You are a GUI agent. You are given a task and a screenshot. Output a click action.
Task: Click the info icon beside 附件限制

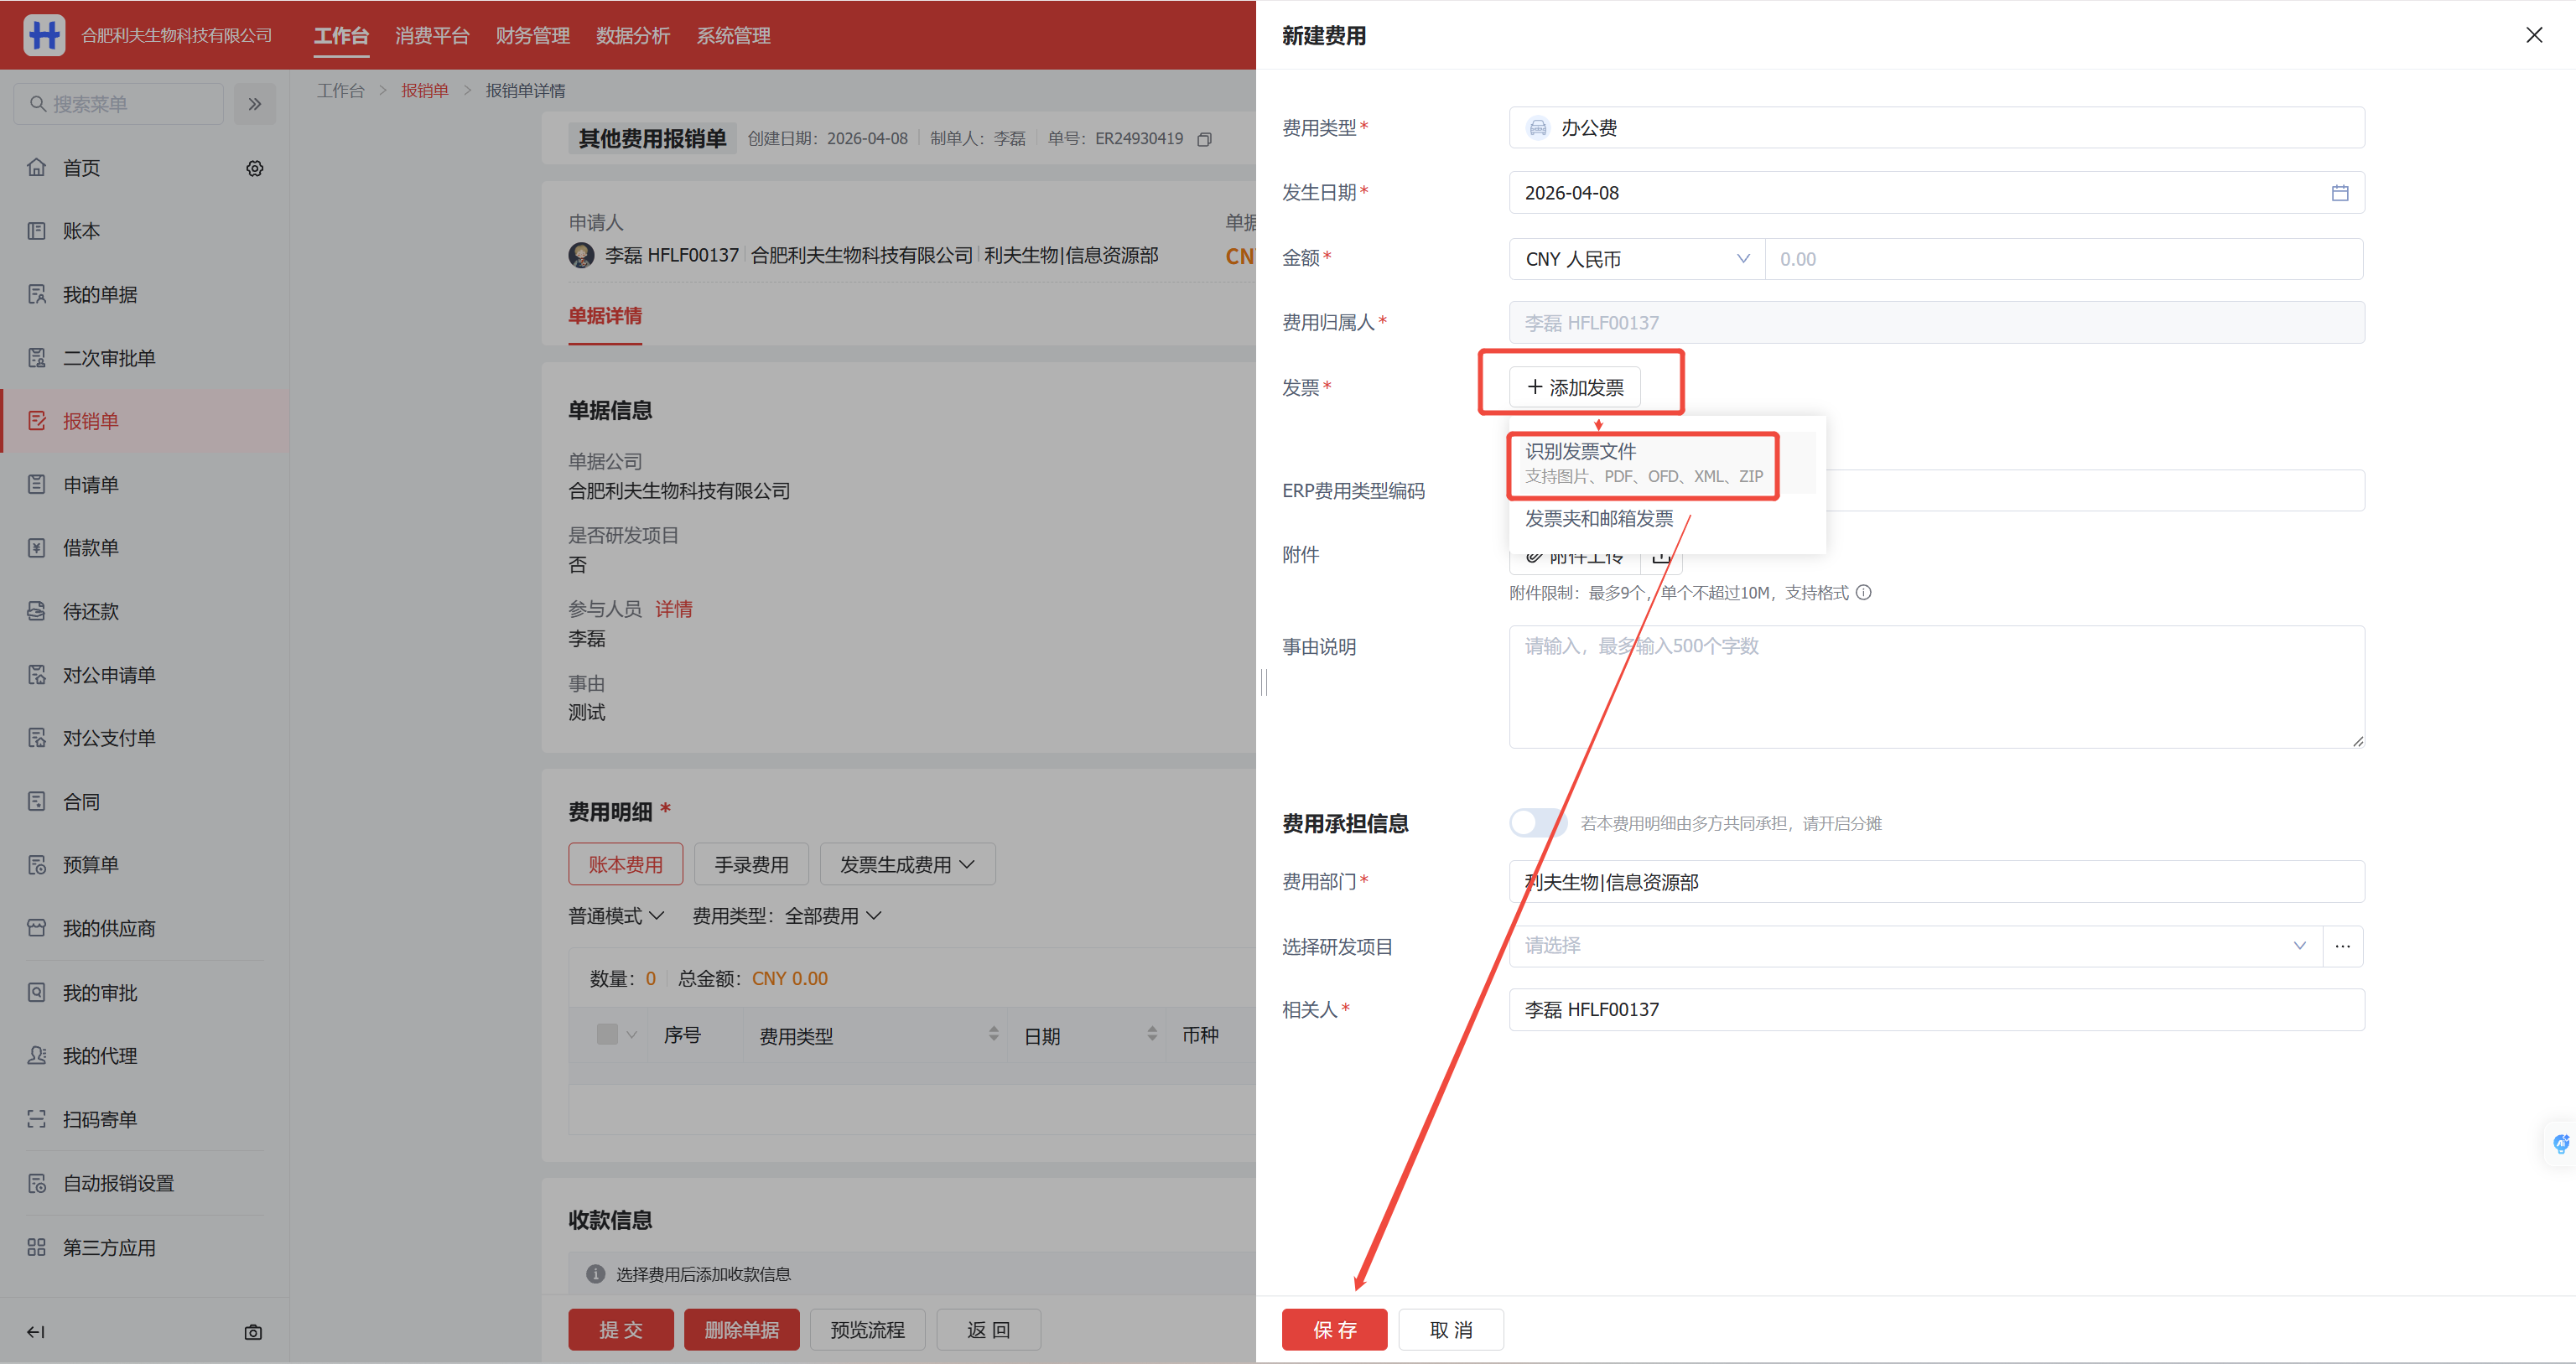[1863, 593]
